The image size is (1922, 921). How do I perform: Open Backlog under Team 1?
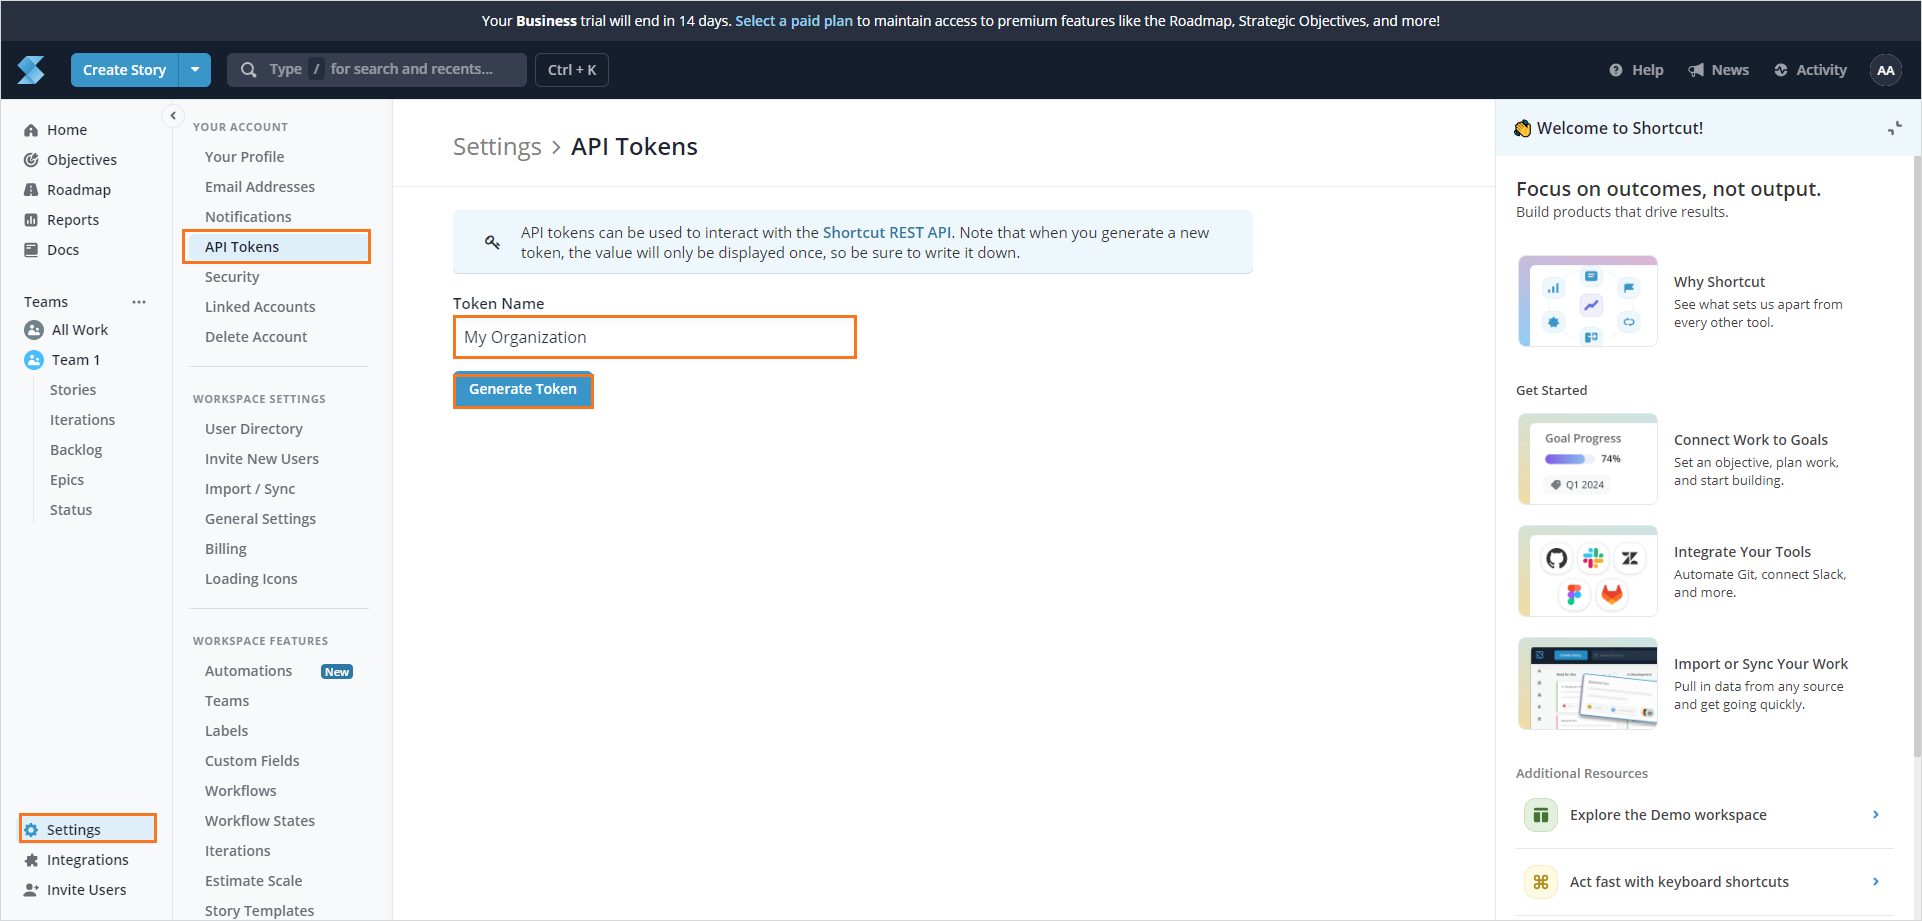pos(76,450)
